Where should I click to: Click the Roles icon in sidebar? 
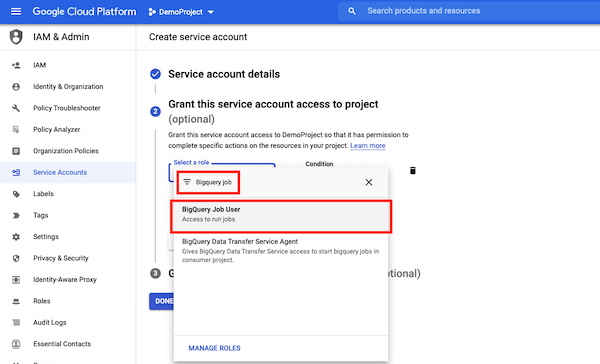point(16,301)
